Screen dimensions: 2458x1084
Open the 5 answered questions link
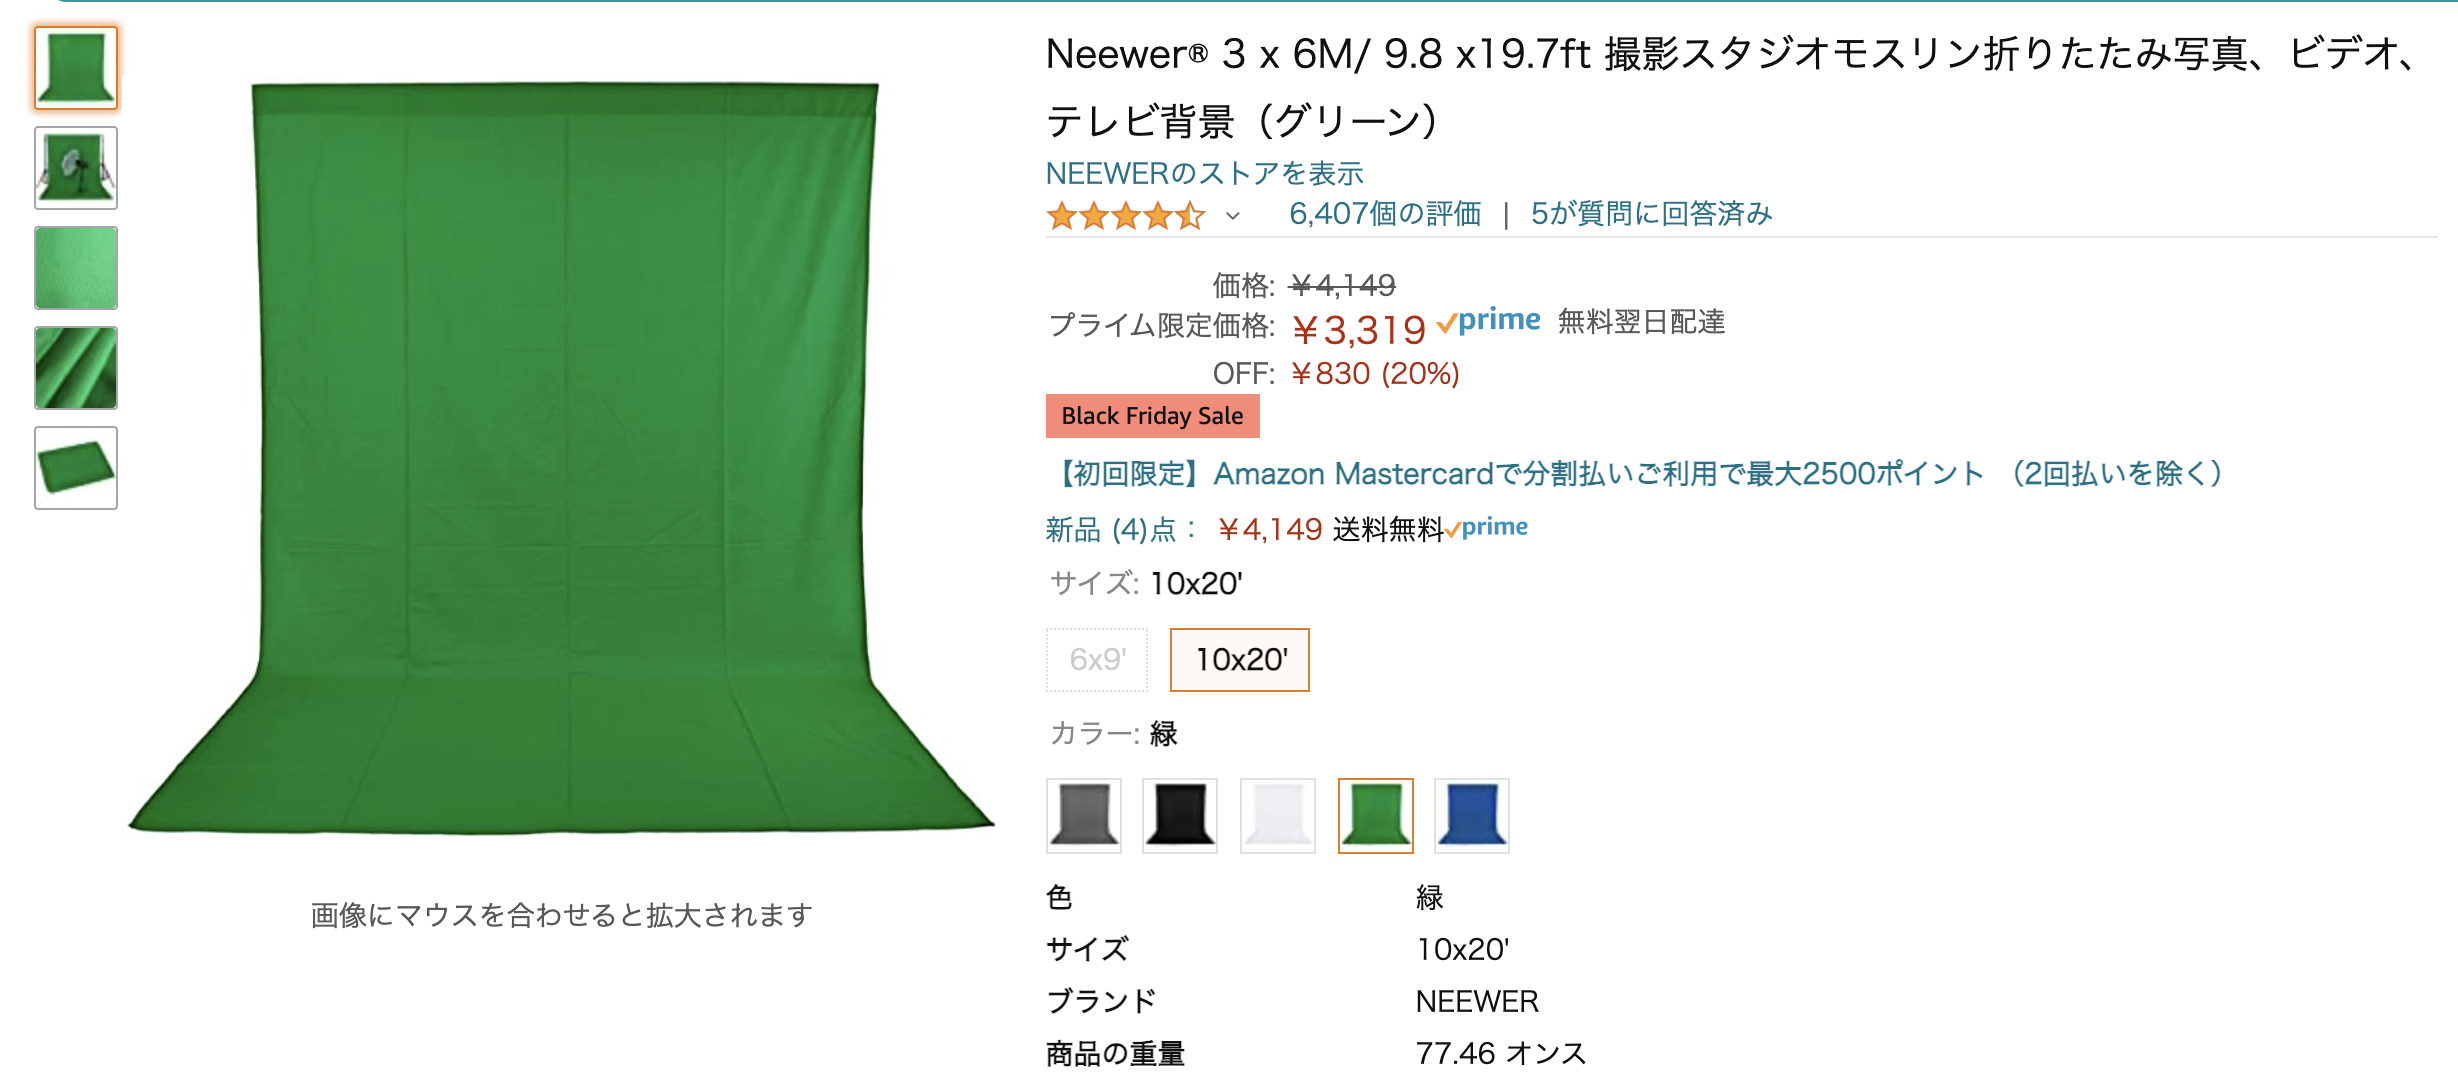point(1651,214)
